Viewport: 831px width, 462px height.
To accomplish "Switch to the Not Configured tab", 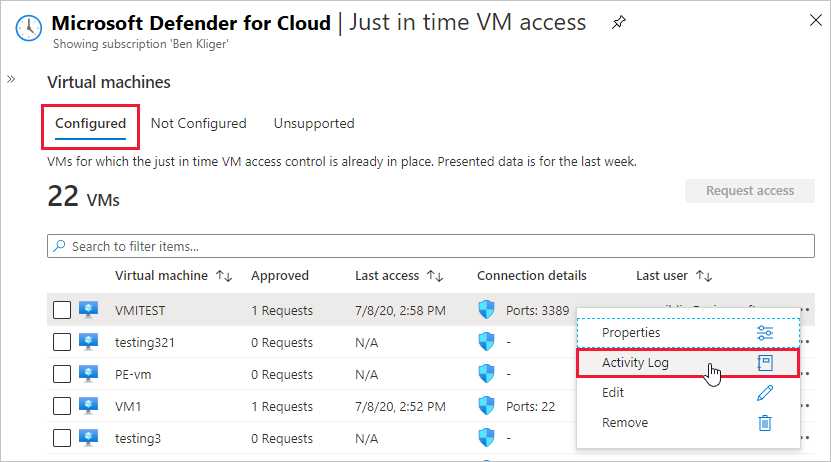I will pyautogui.click(x=198, y=124).
